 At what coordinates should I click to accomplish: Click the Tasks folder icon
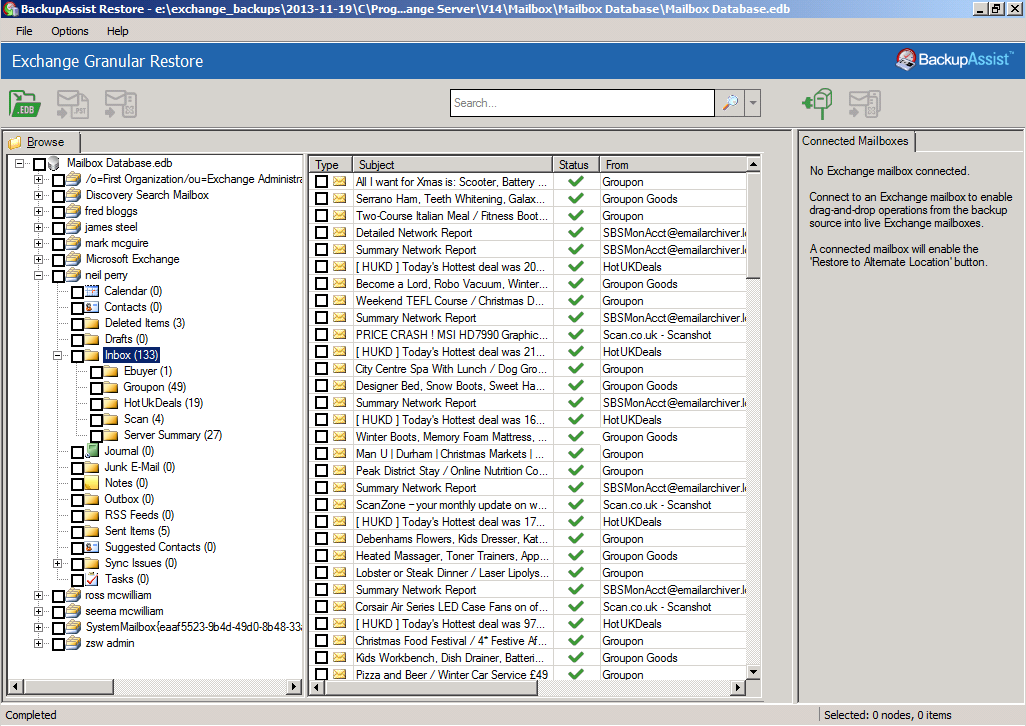92,579
